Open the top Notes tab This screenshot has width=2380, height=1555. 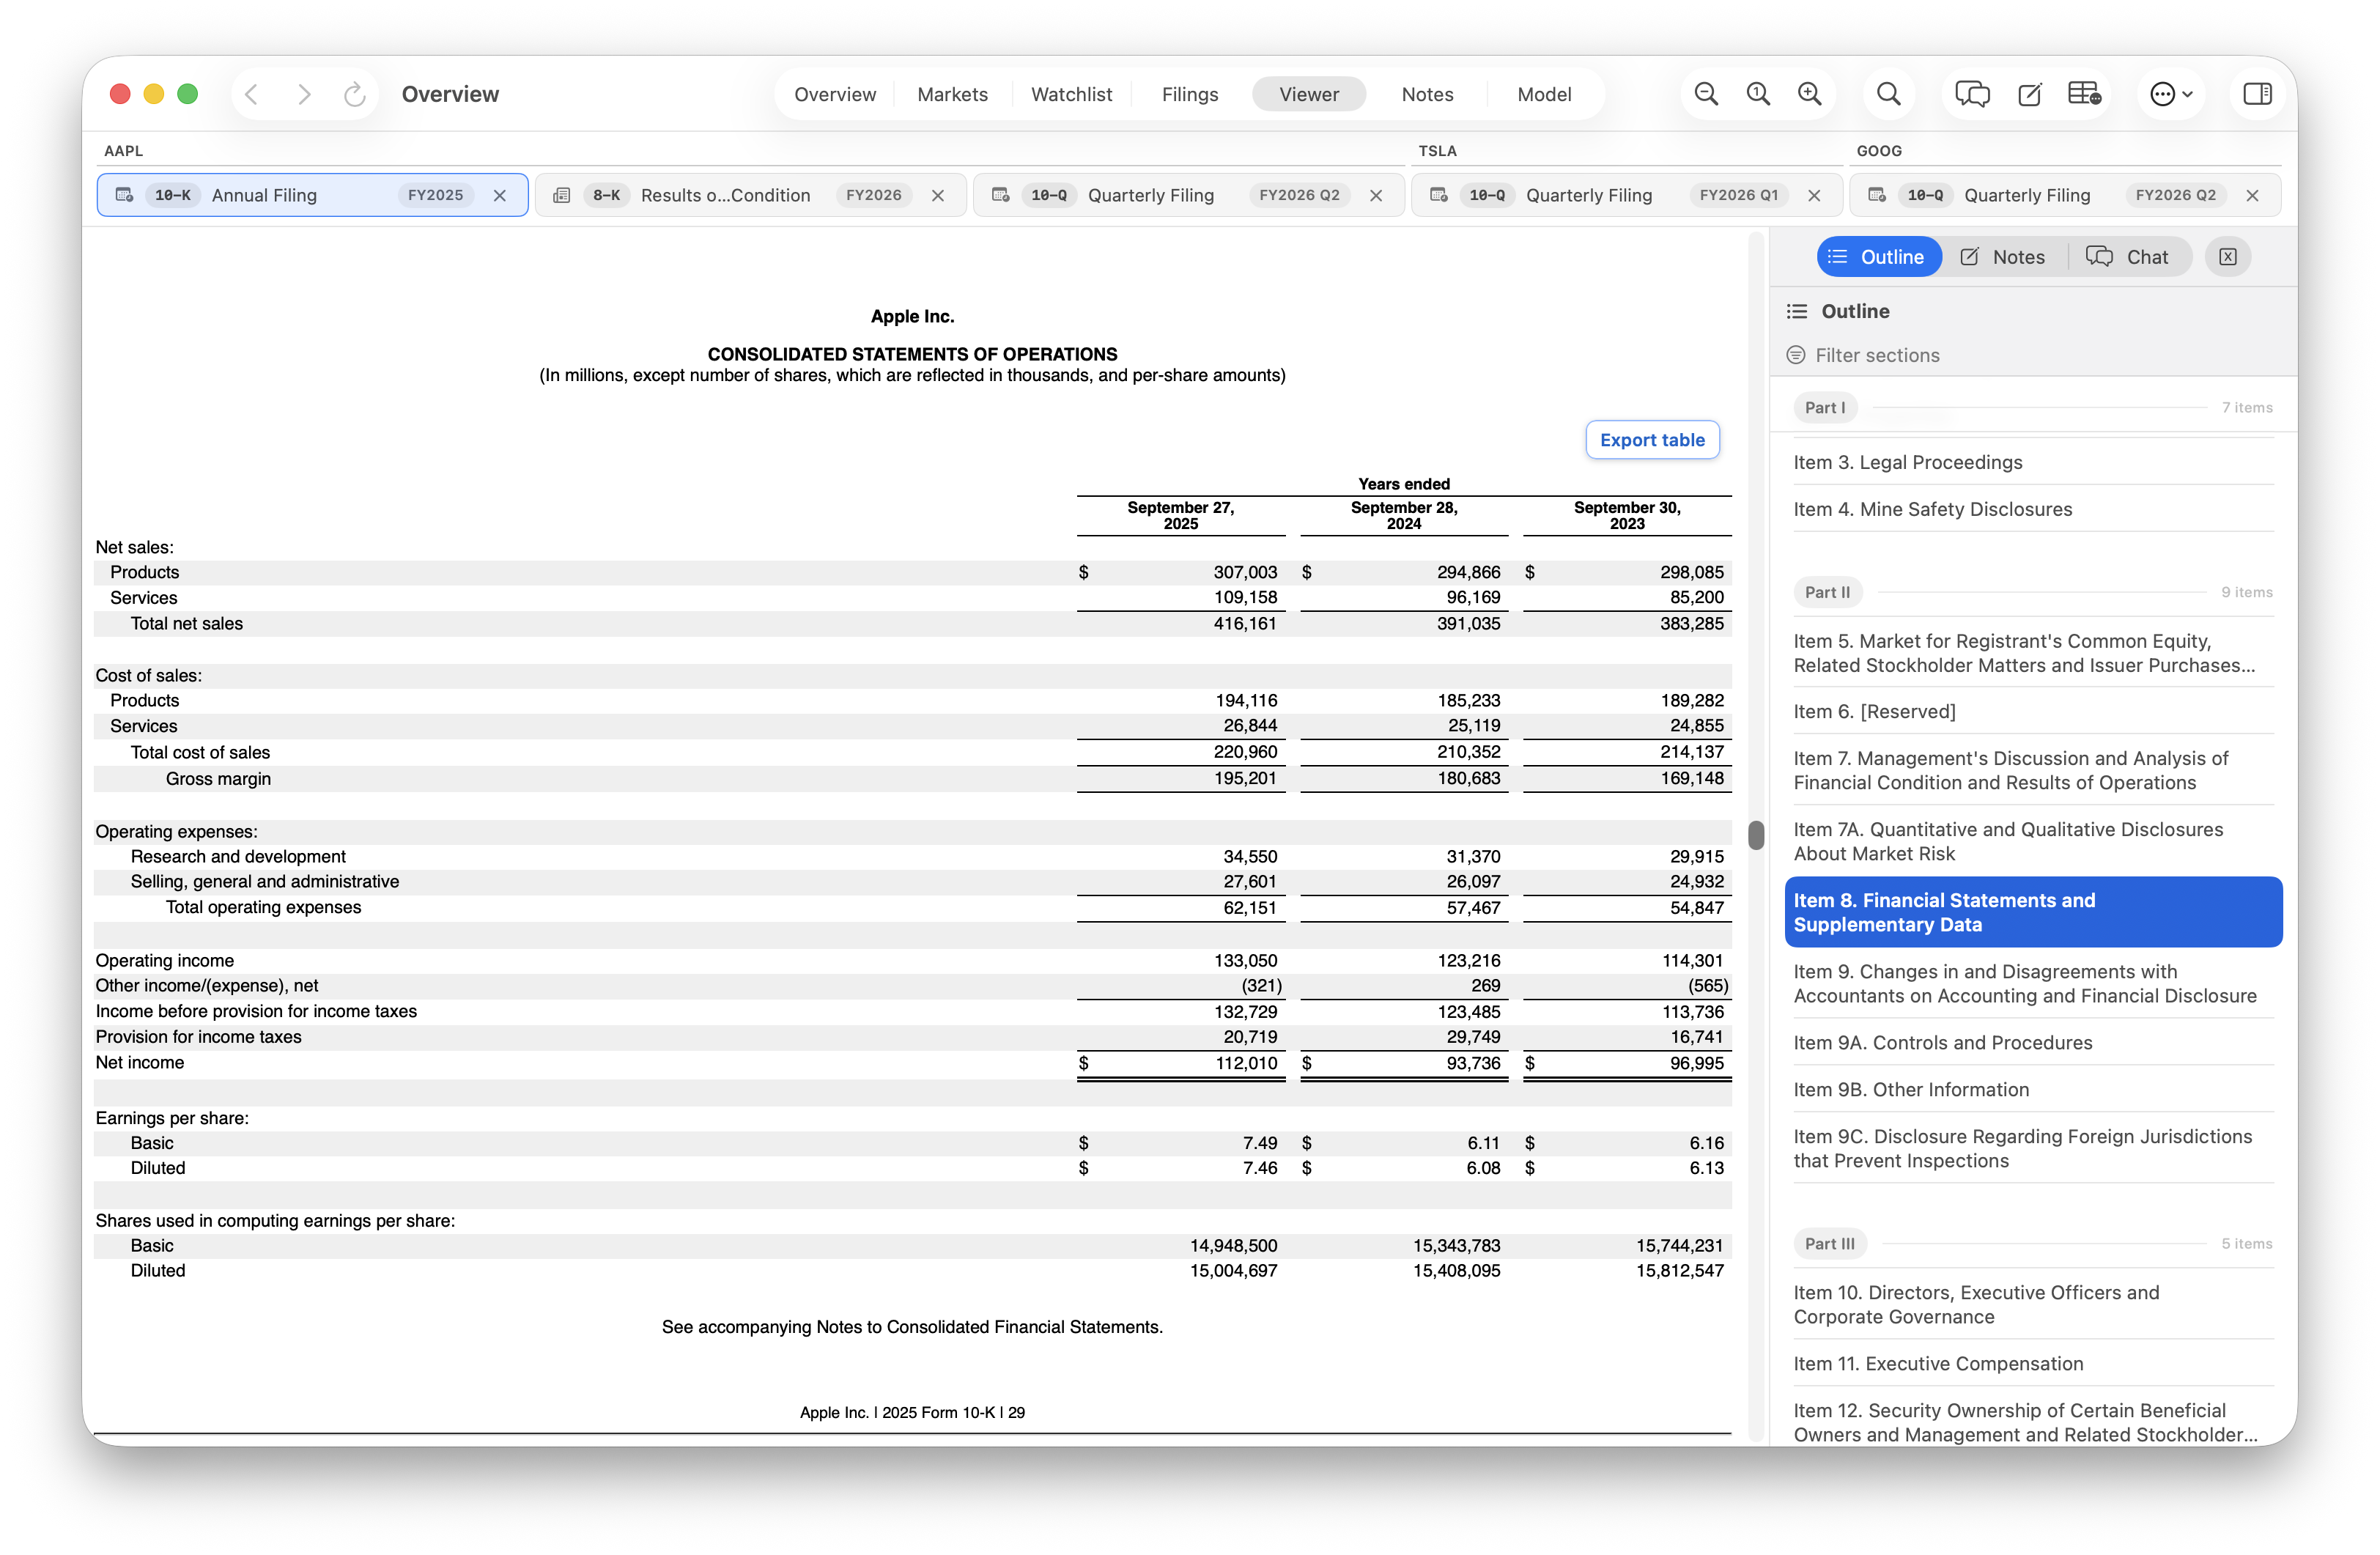1427,94
